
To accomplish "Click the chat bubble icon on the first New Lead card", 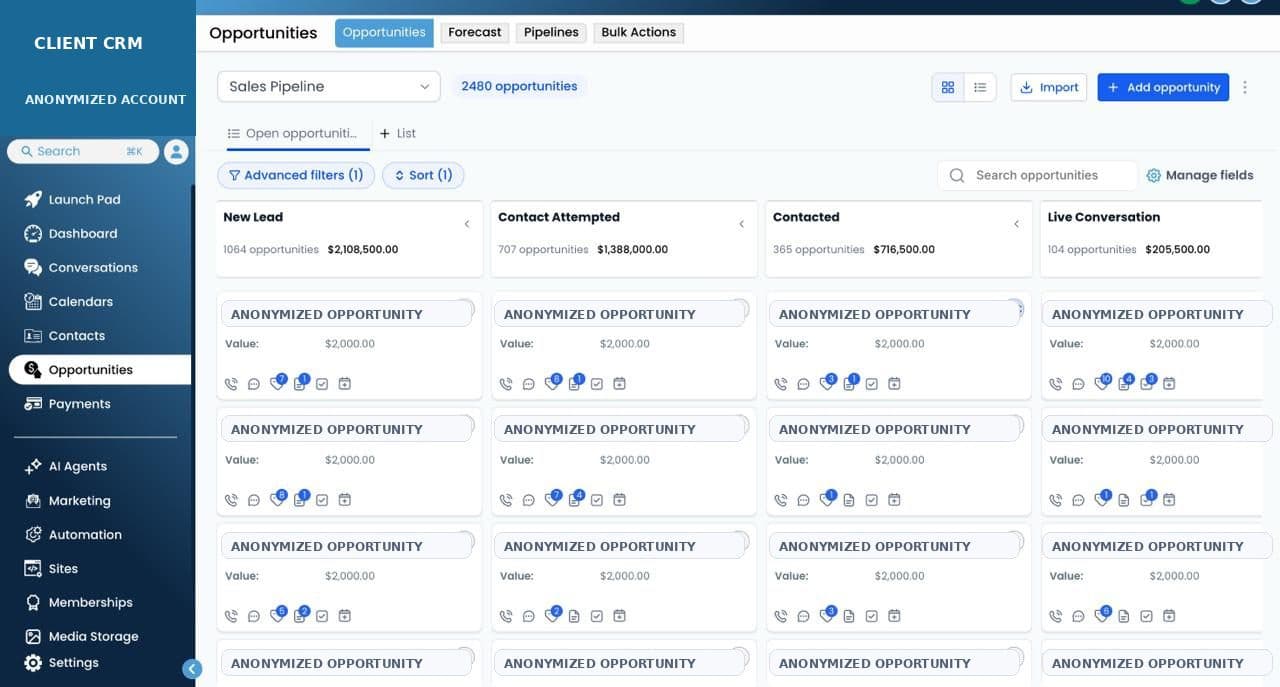I will coord(254,384).
